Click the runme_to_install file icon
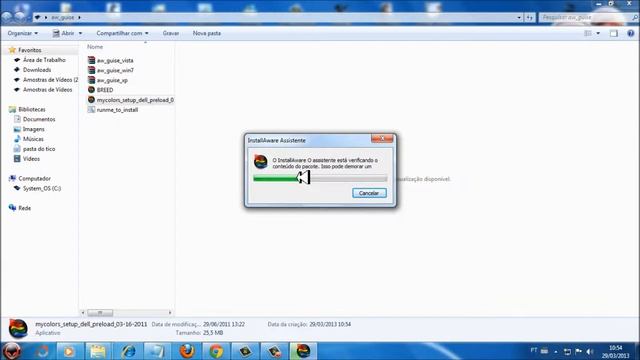The height and width of the screenshot is (360, 640). pyautogui.click(x=91, y=110)
